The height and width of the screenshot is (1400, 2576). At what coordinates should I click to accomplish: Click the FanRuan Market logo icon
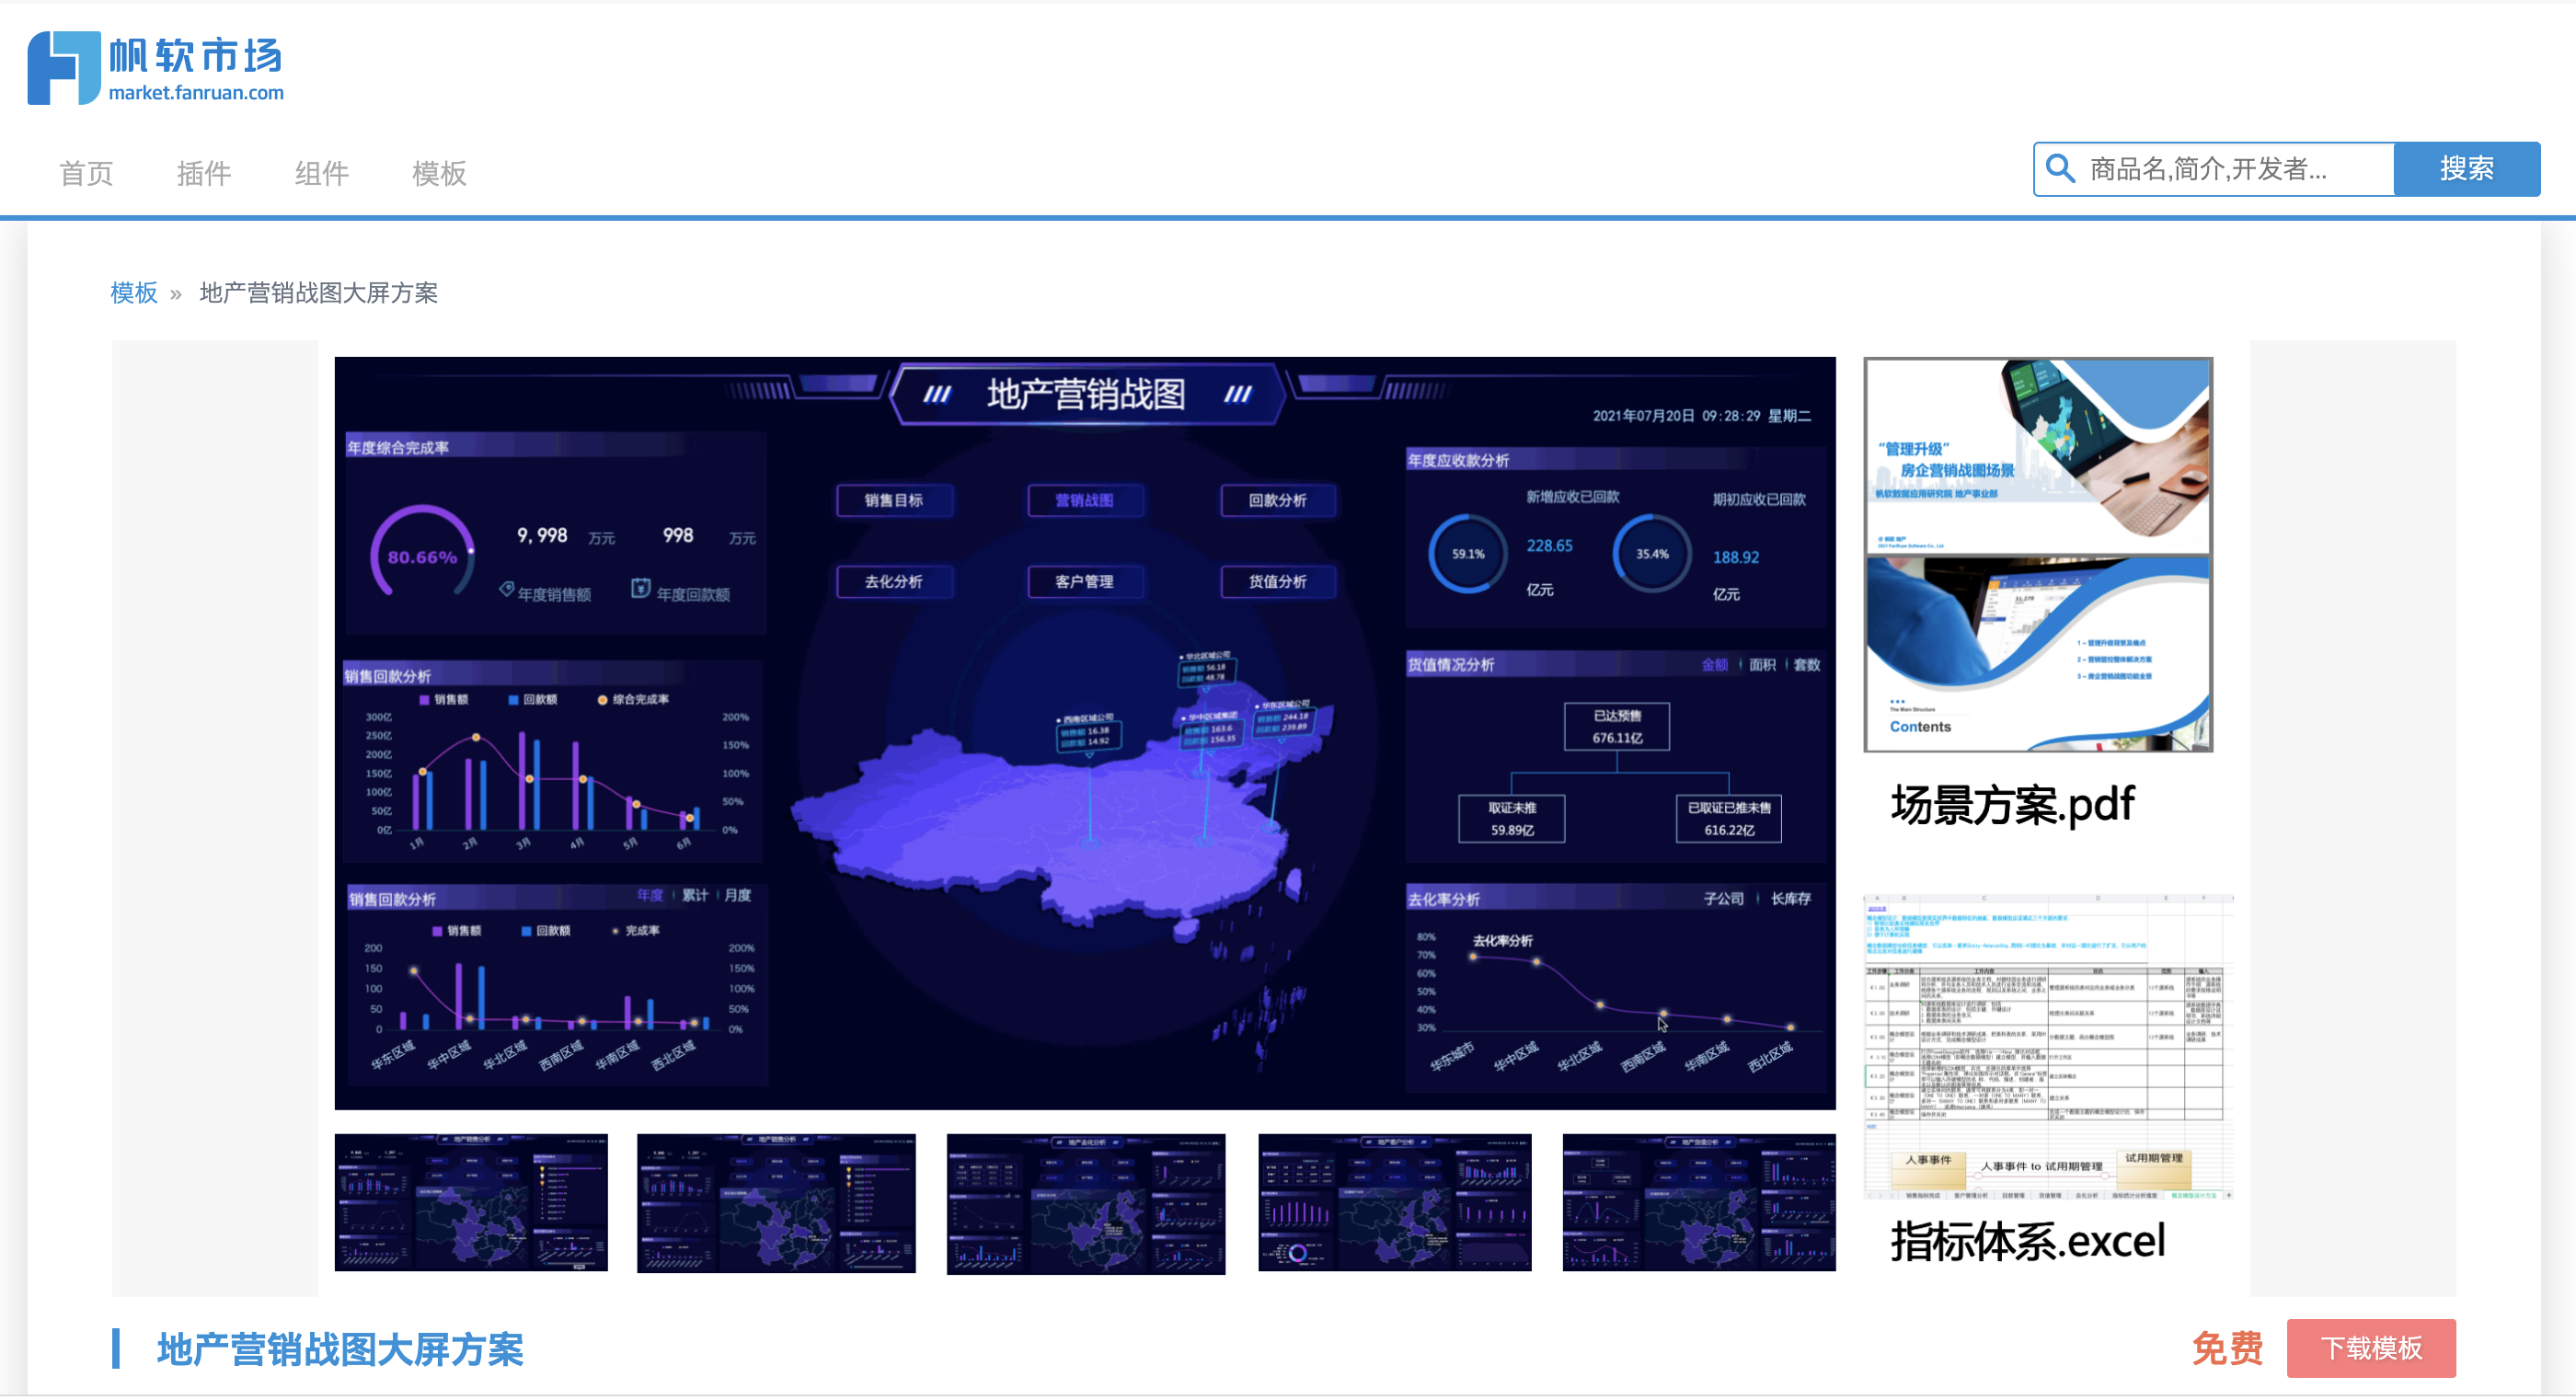[x=64, y=68]
